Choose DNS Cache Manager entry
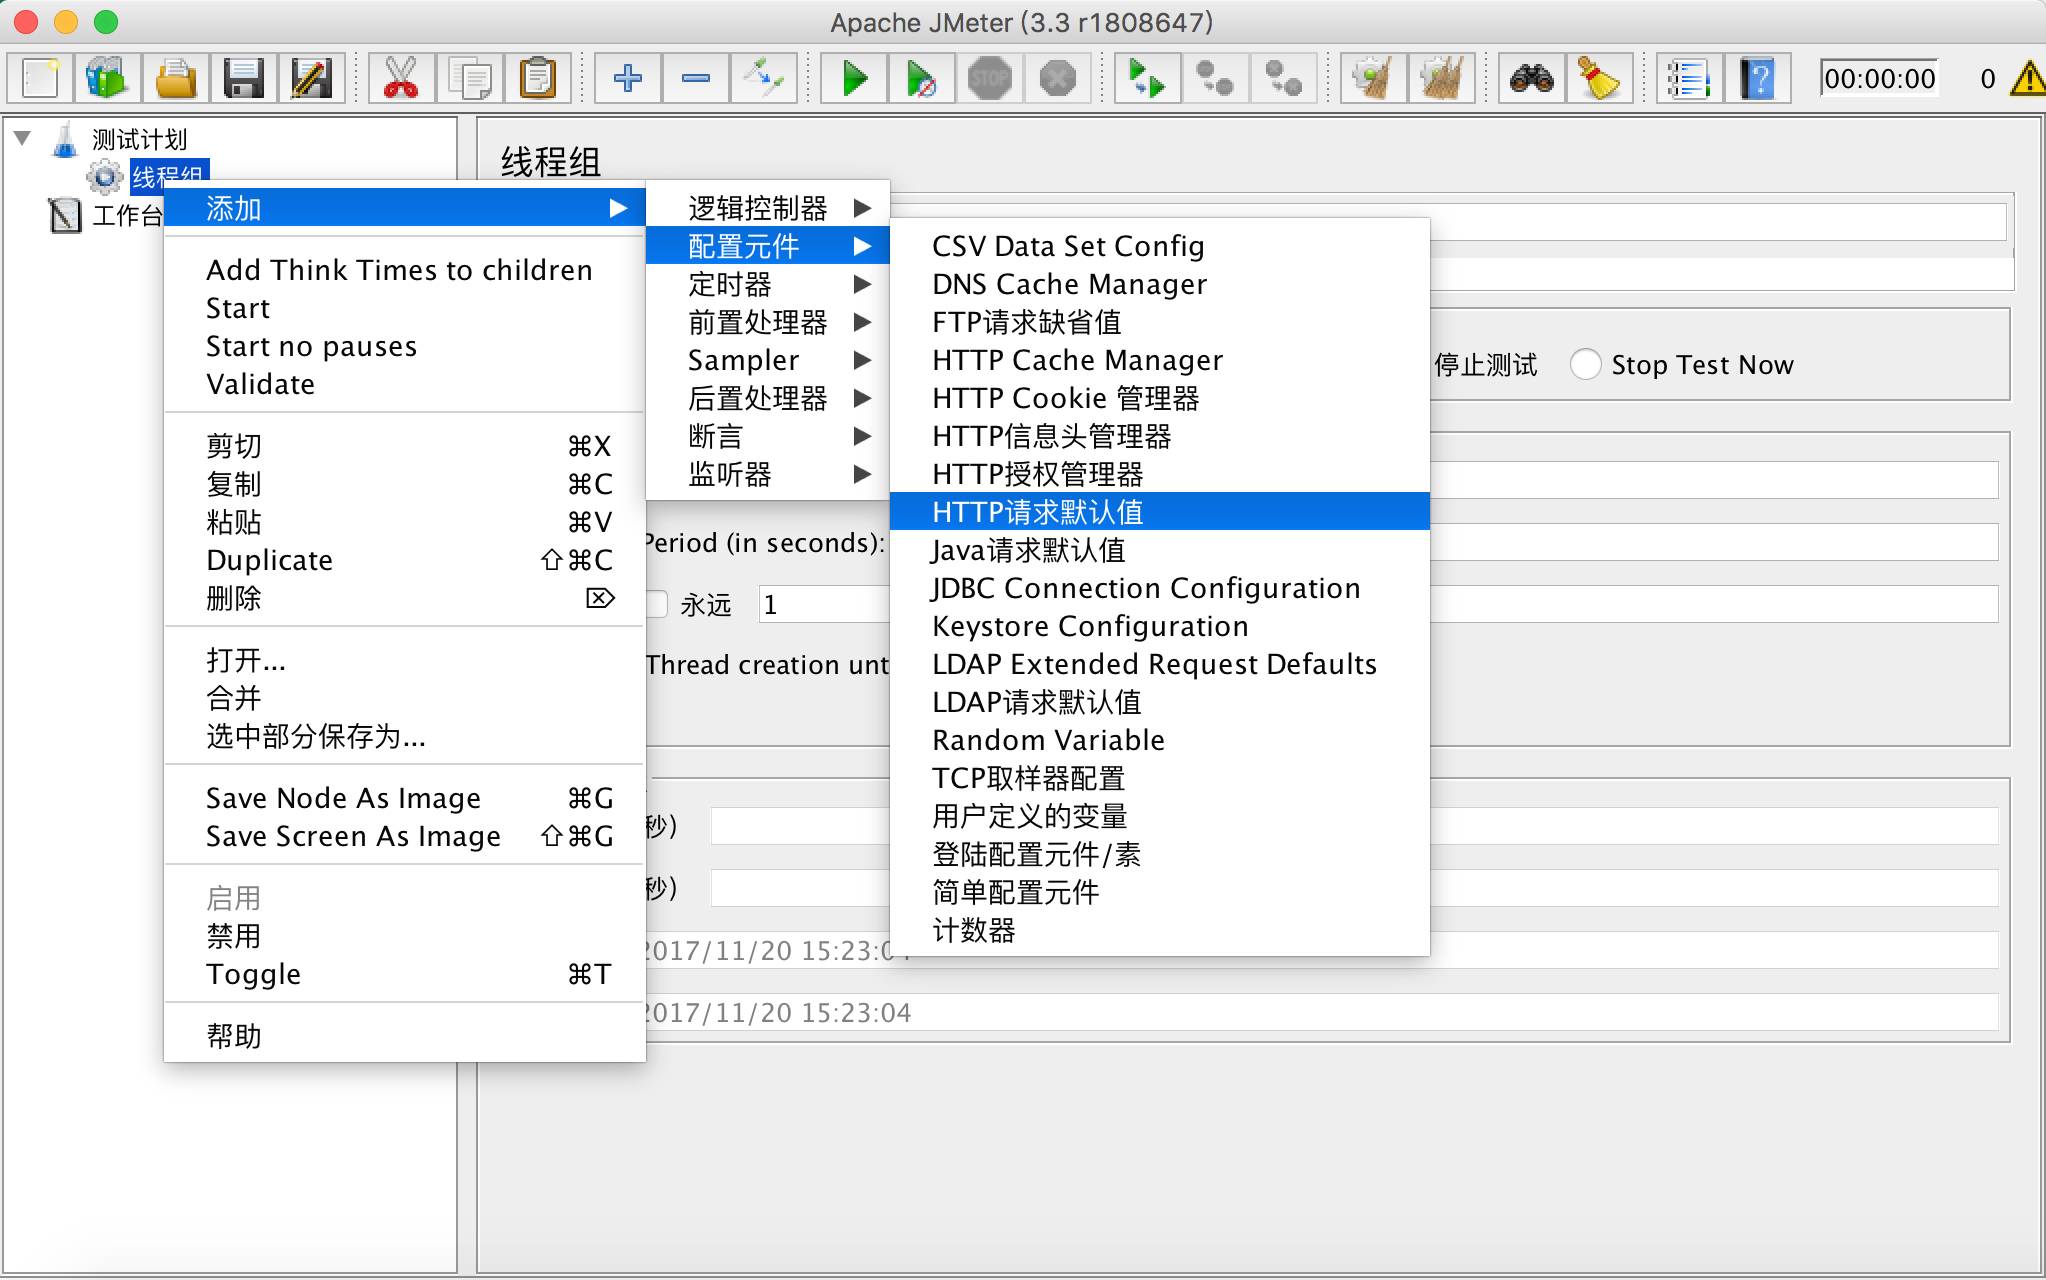The width and height of the screenshot is (2046, 1280). (x=1159, y=284)
